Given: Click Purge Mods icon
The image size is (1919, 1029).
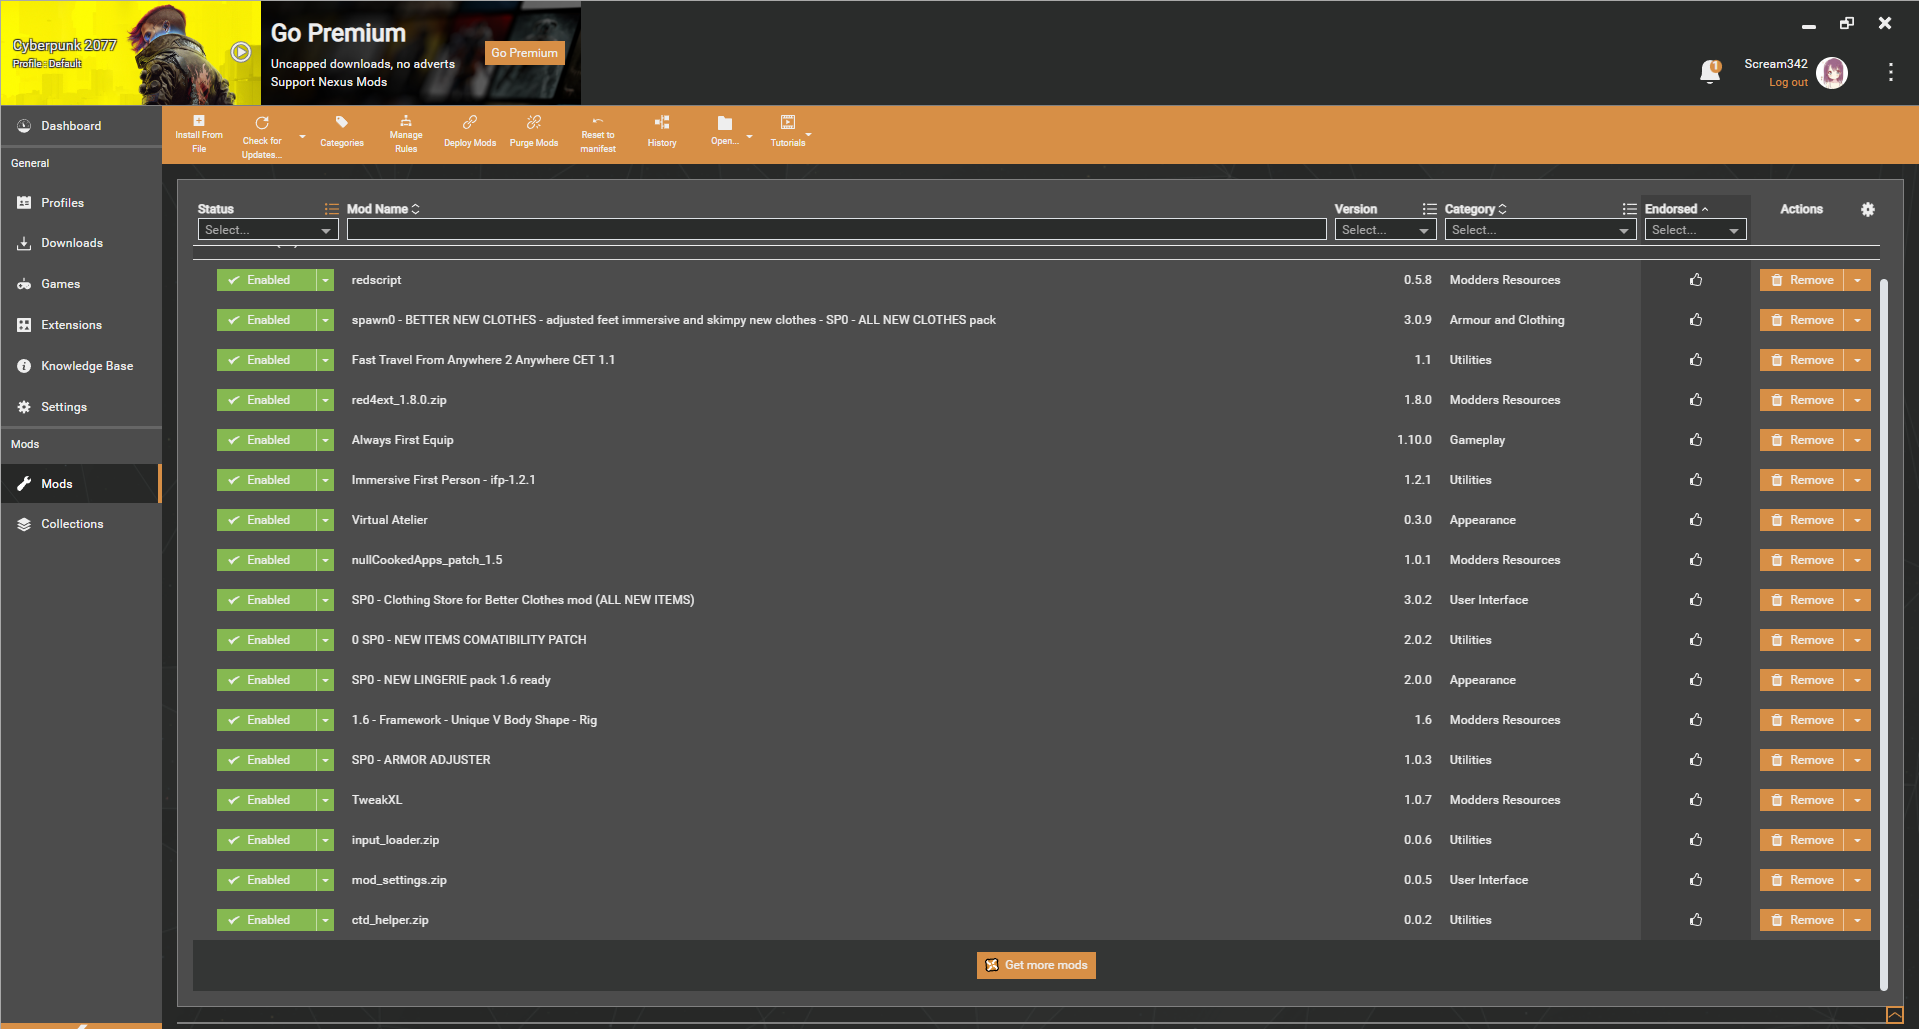Looking at the screenshot, I should point(534,132).
